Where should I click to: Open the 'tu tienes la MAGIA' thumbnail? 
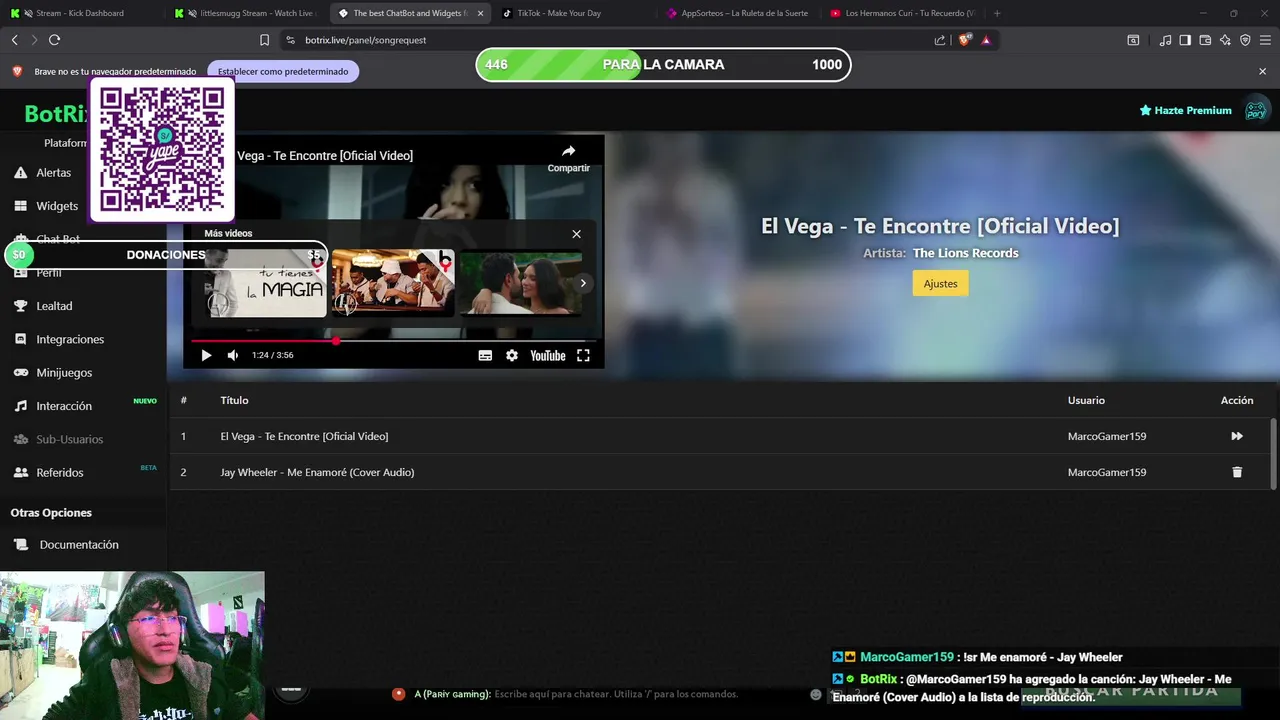[265, 283]
